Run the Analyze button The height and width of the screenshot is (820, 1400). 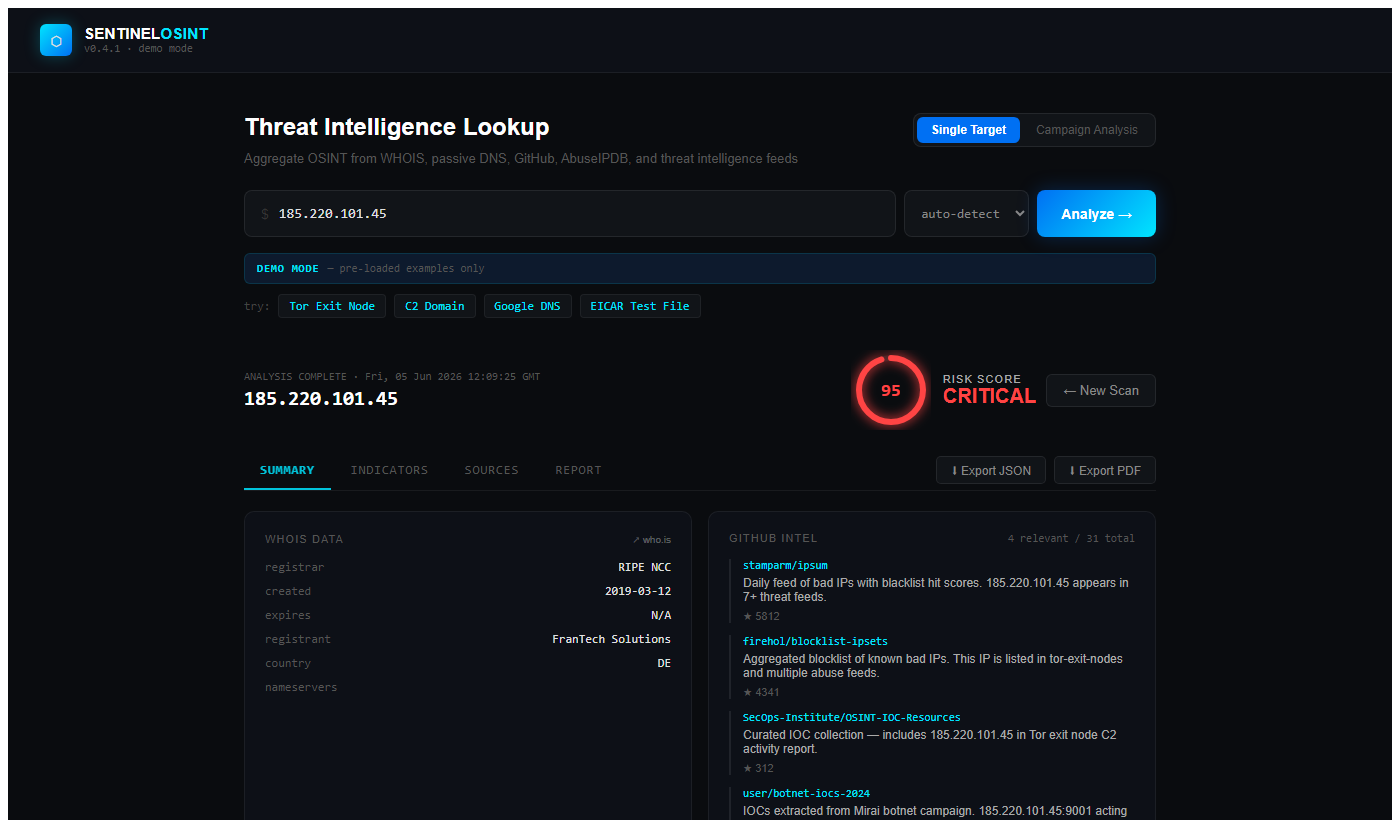click(1096, 214)
